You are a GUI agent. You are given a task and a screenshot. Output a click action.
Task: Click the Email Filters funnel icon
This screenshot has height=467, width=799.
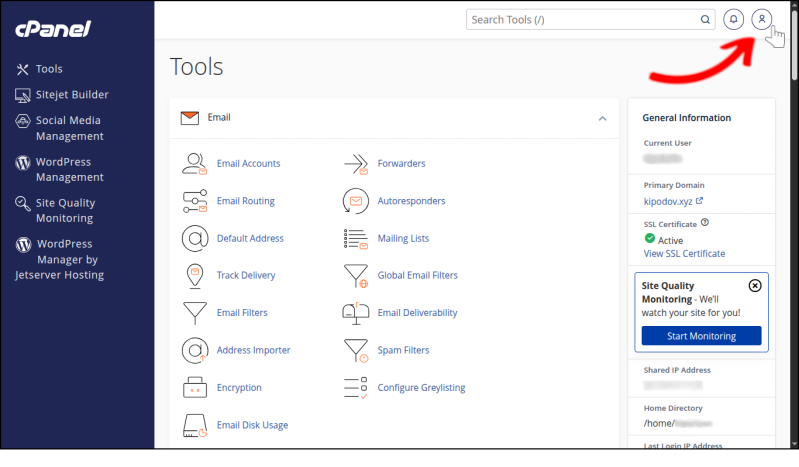[x=195, y=313]
